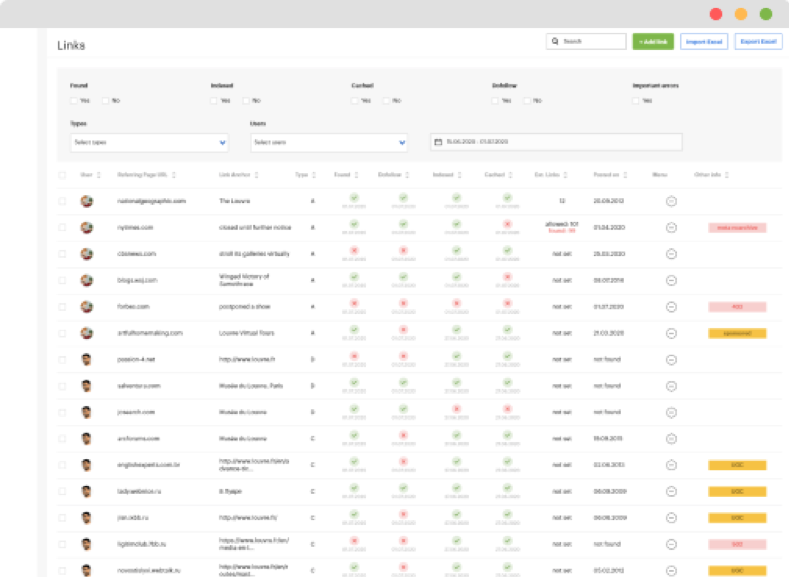Check the Found 'Yes' filter checkbox
Image resolution: width=789 pixels, height=577 pixels.
coord(74,101)
